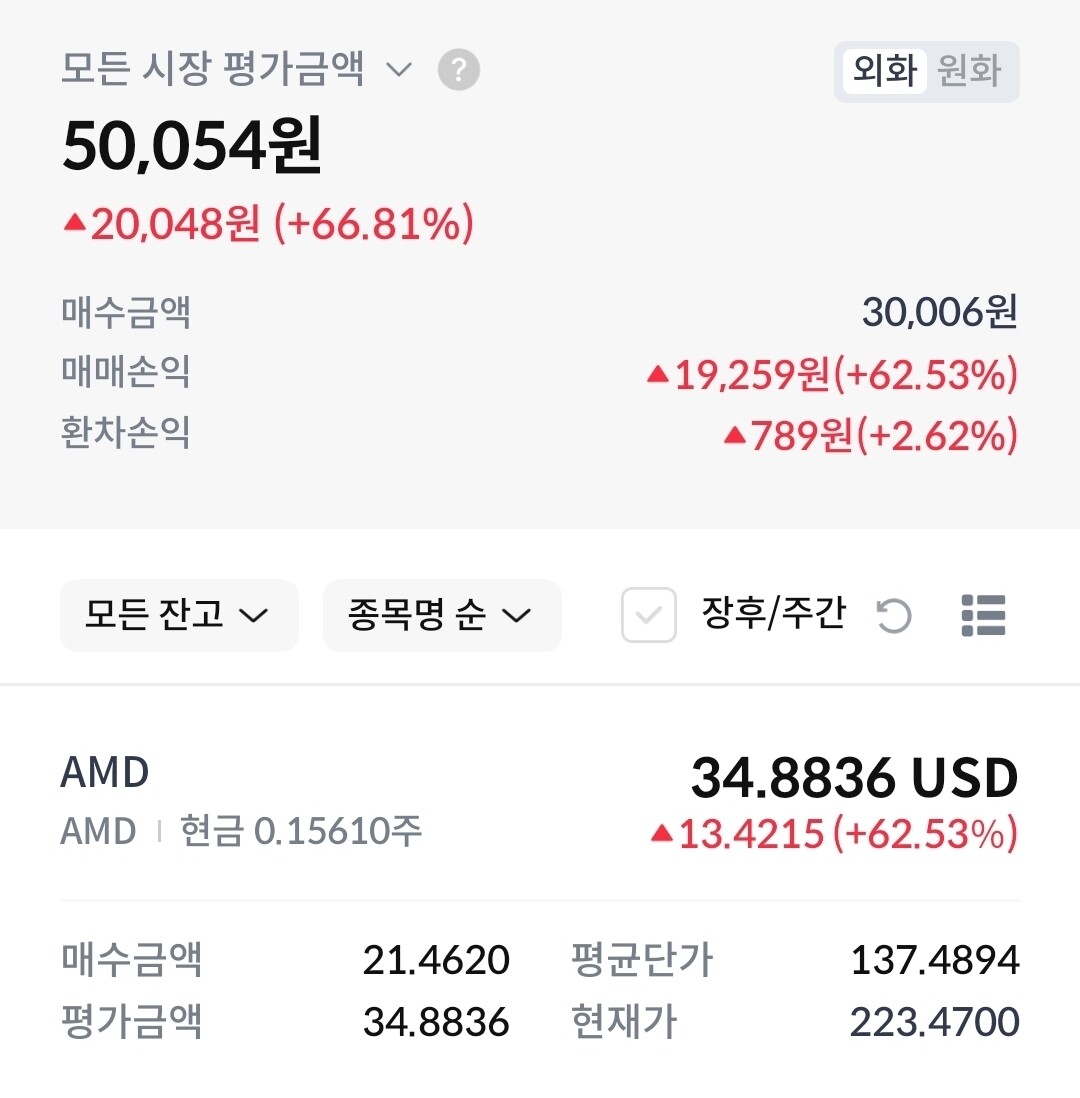1080x1098 pixels.
Task: Click the 모든 시장 평가금액 title
Action: pos(212,70)
